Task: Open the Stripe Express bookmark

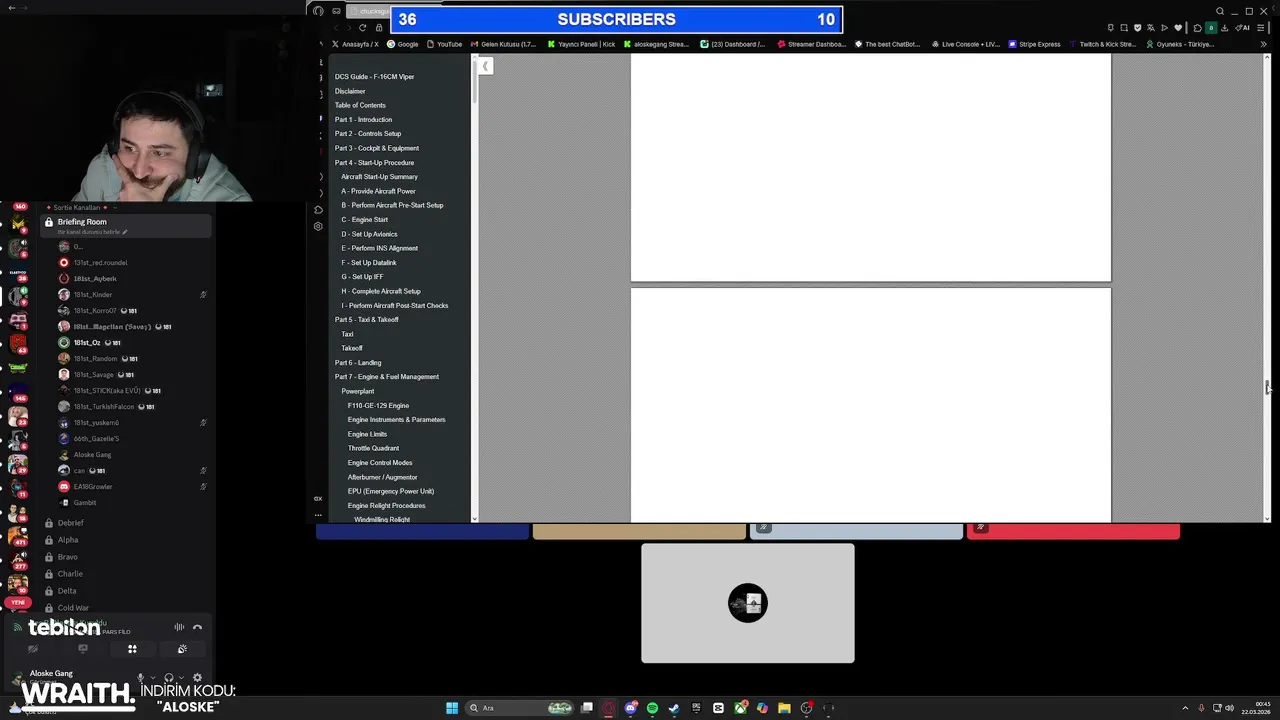Action: 1035,44
